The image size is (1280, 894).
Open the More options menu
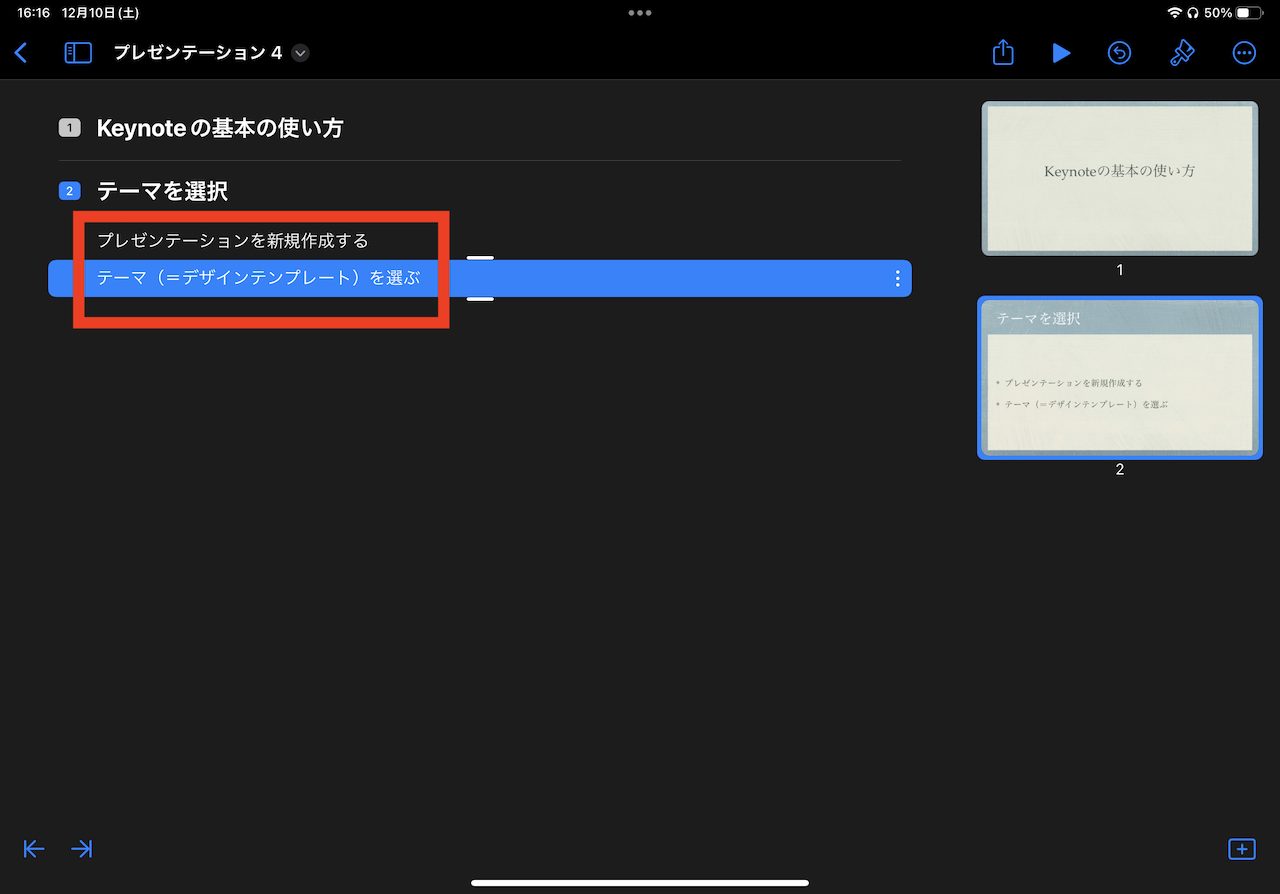1244,53
